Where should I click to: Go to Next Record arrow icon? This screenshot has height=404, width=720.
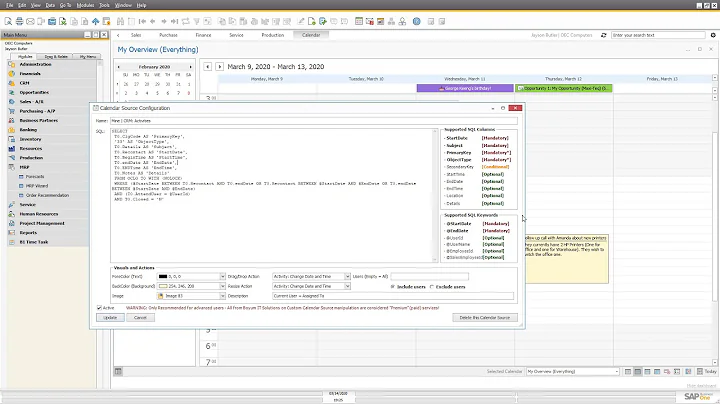[x=164, y=21]
